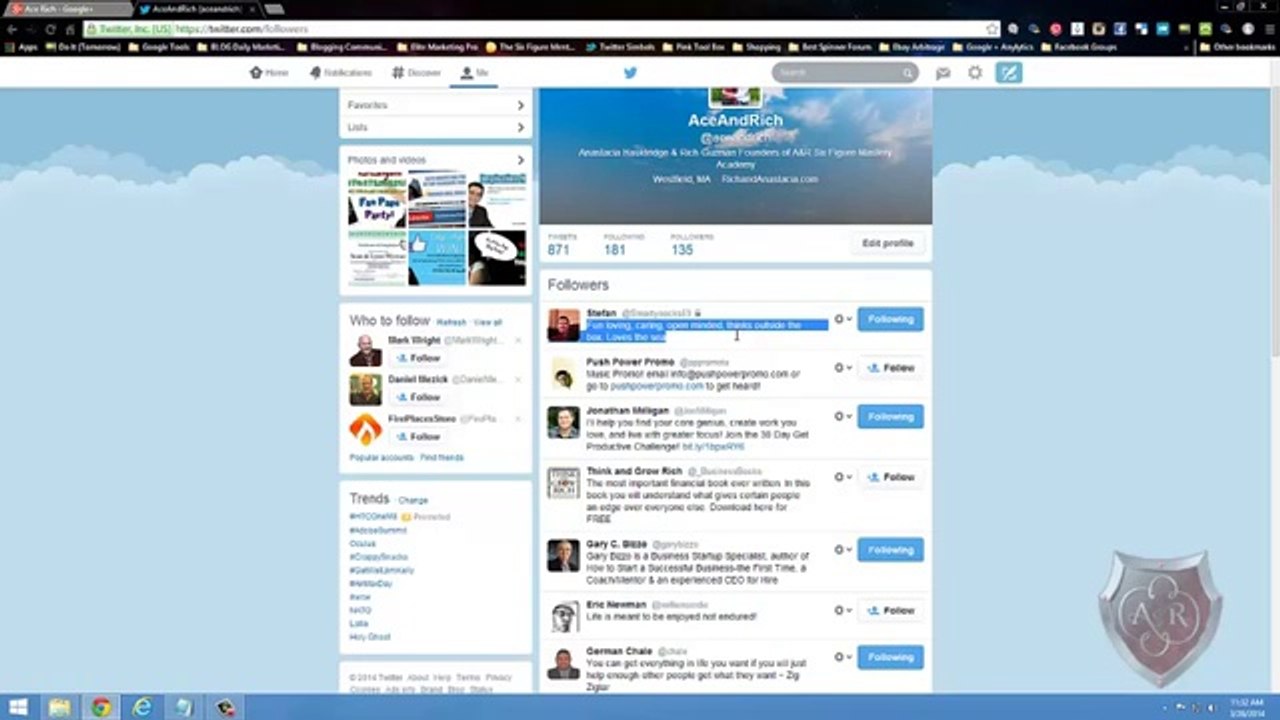The height and width of the screenshot is (720, 1280).
Task: Open Internet Explorer in taskbar
Action: (143, 707)
